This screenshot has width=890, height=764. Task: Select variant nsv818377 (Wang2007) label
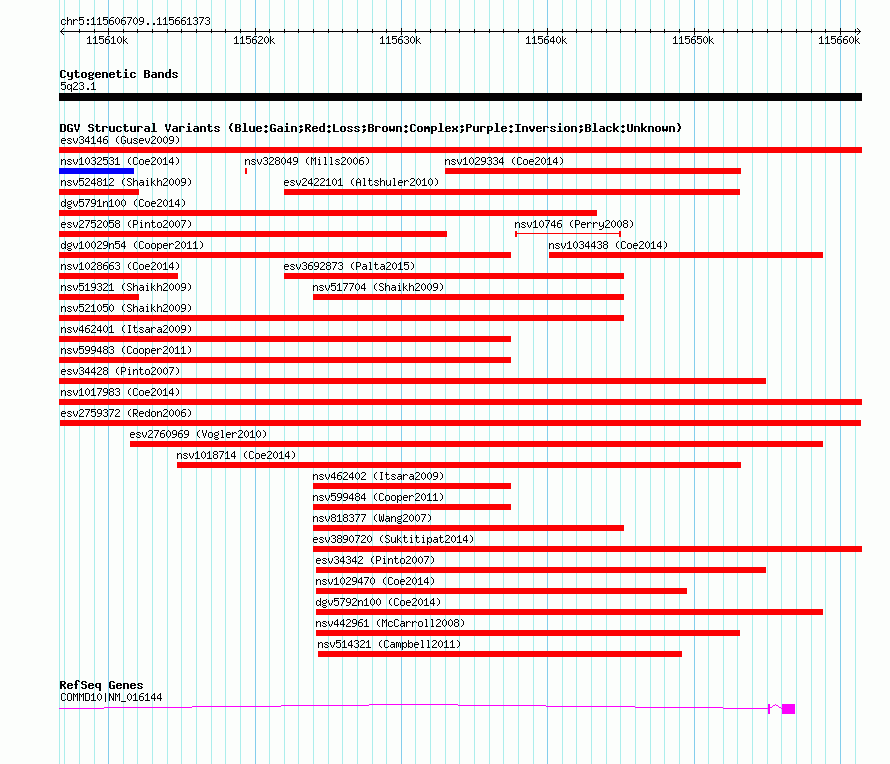click(x=372, y=518)
